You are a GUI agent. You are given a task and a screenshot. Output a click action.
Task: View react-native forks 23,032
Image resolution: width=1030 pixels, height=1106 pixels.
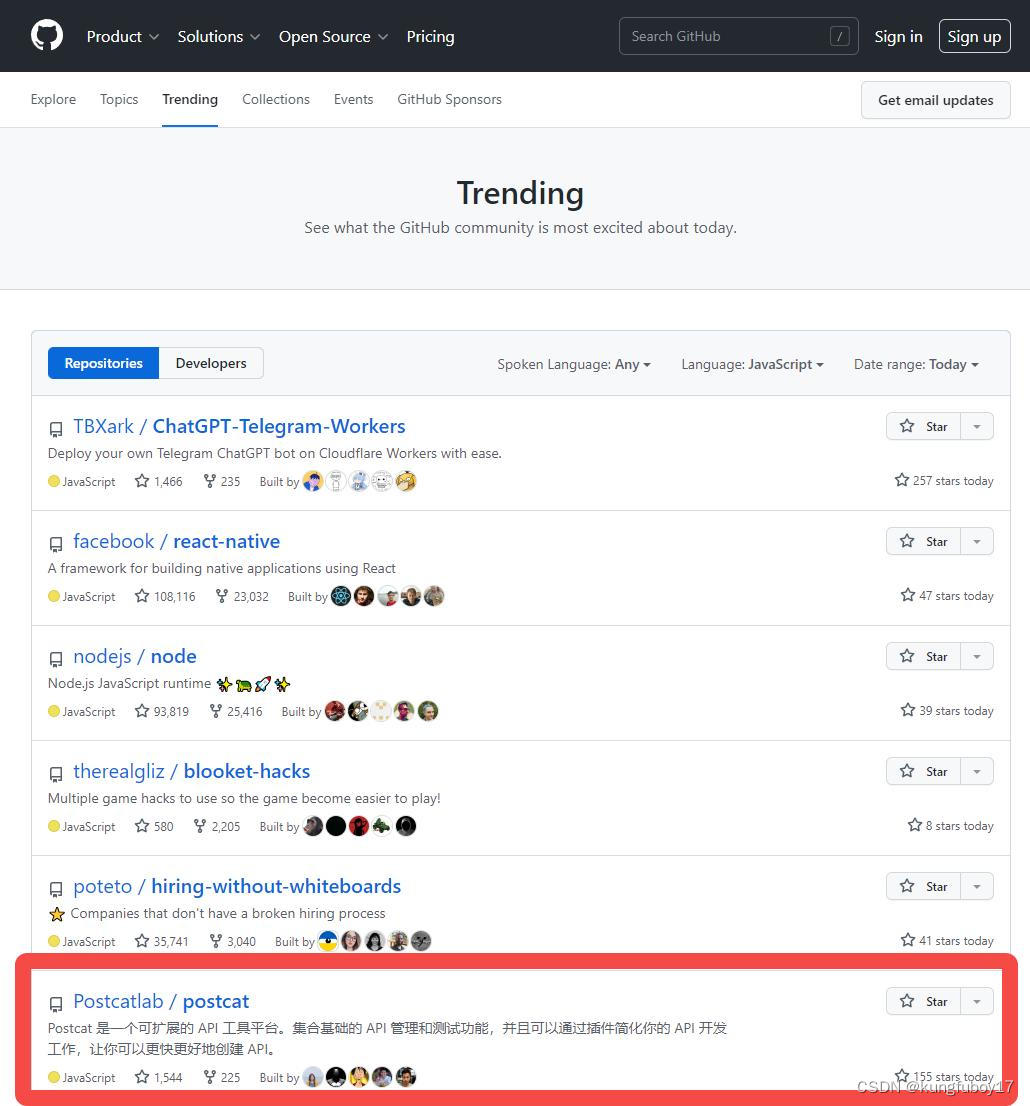(242, 596)
